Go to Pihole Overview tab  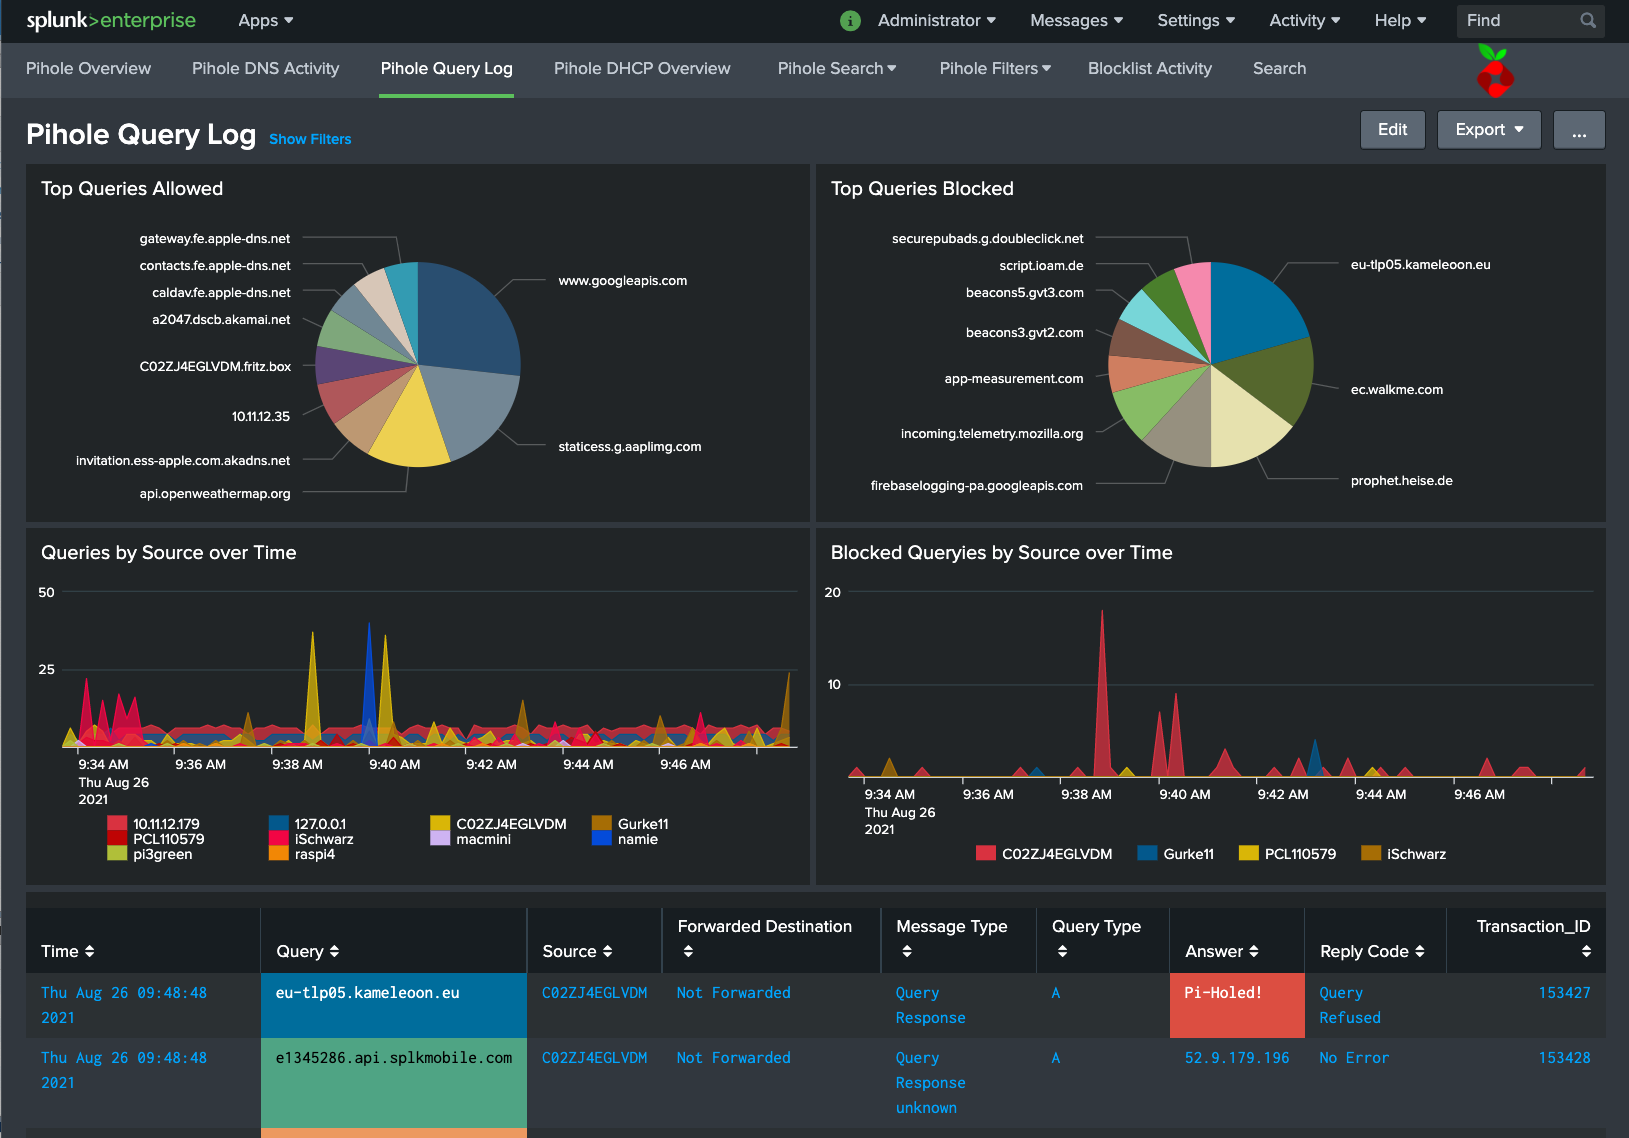pos(88,68)
